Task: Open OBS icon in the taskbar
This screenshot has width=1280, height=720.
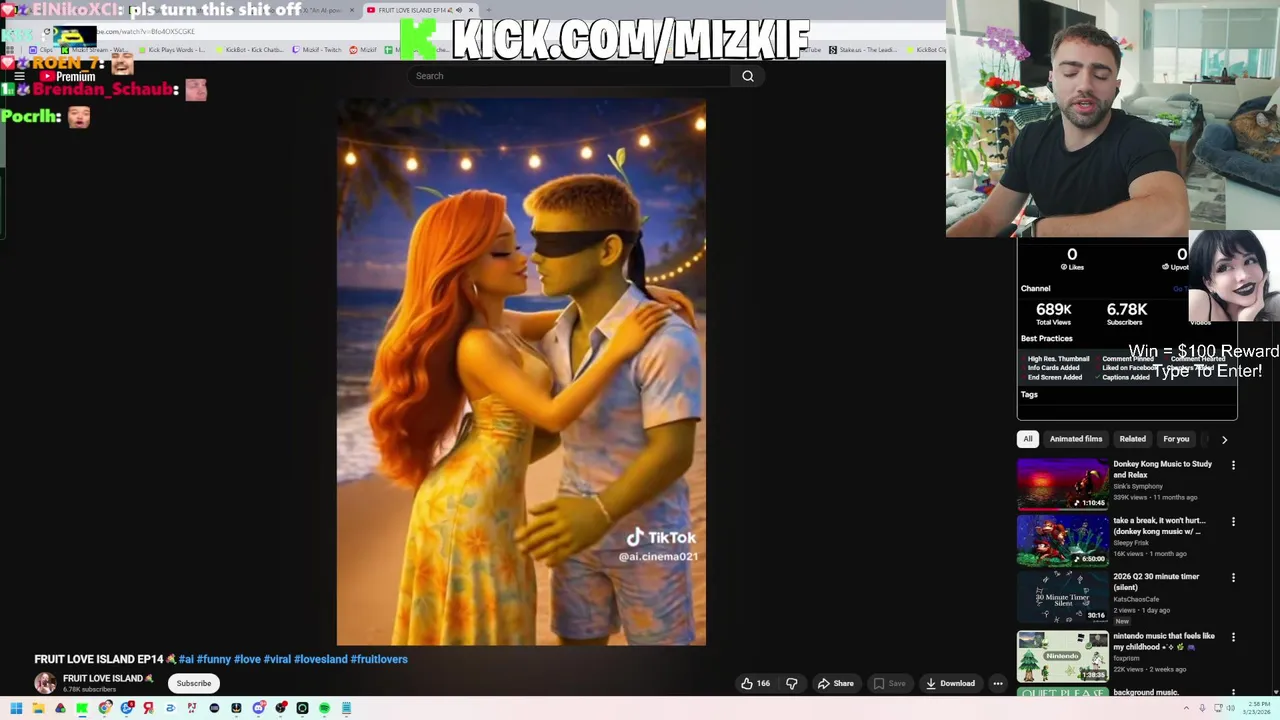Action: (280, 708)
